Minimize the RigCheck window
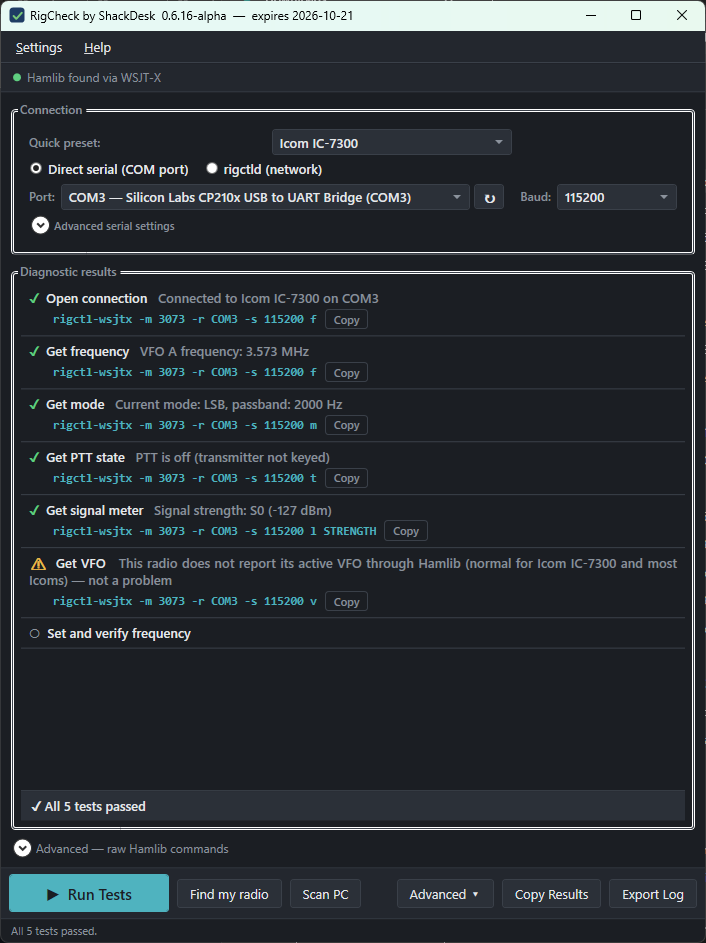 [x=591, y=16]
